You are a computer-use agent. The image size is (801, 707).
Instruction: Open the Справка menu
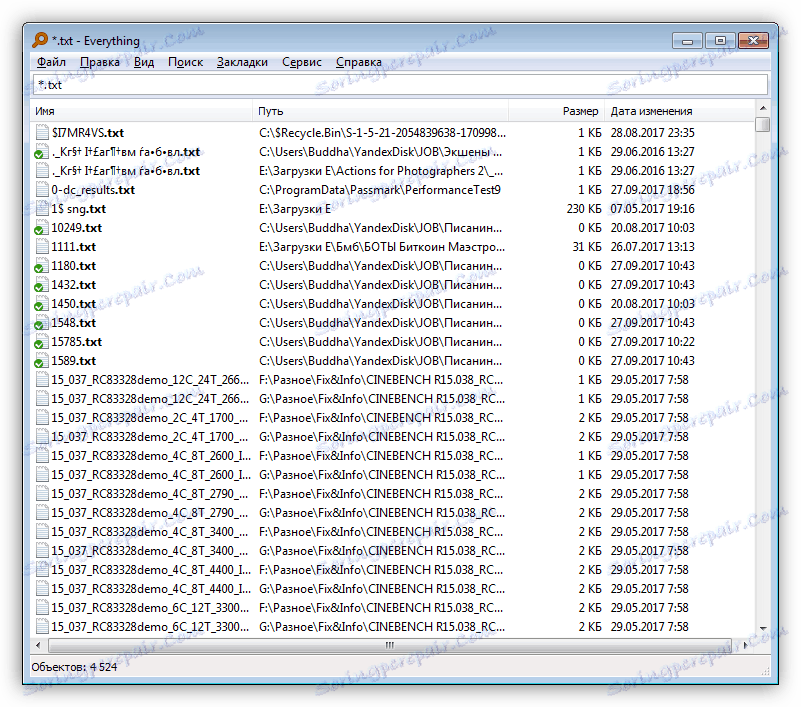359,62
